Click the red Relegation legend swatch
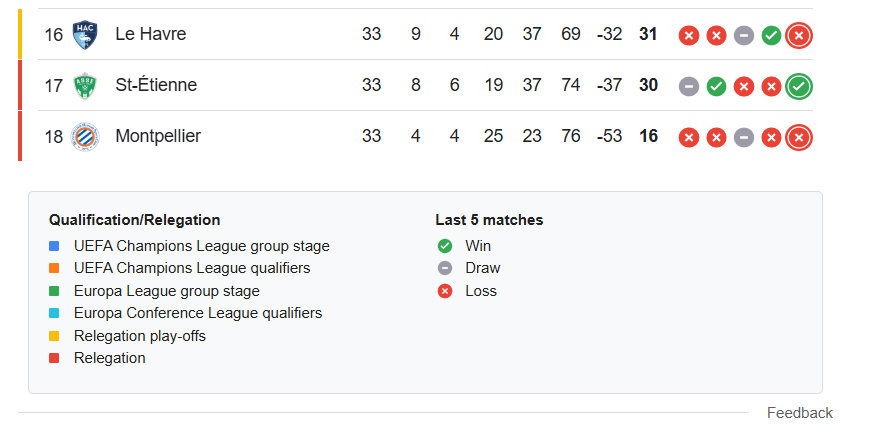Image resolution: width=871 pixels, height=438 pixels. click(x=54, y=358)
